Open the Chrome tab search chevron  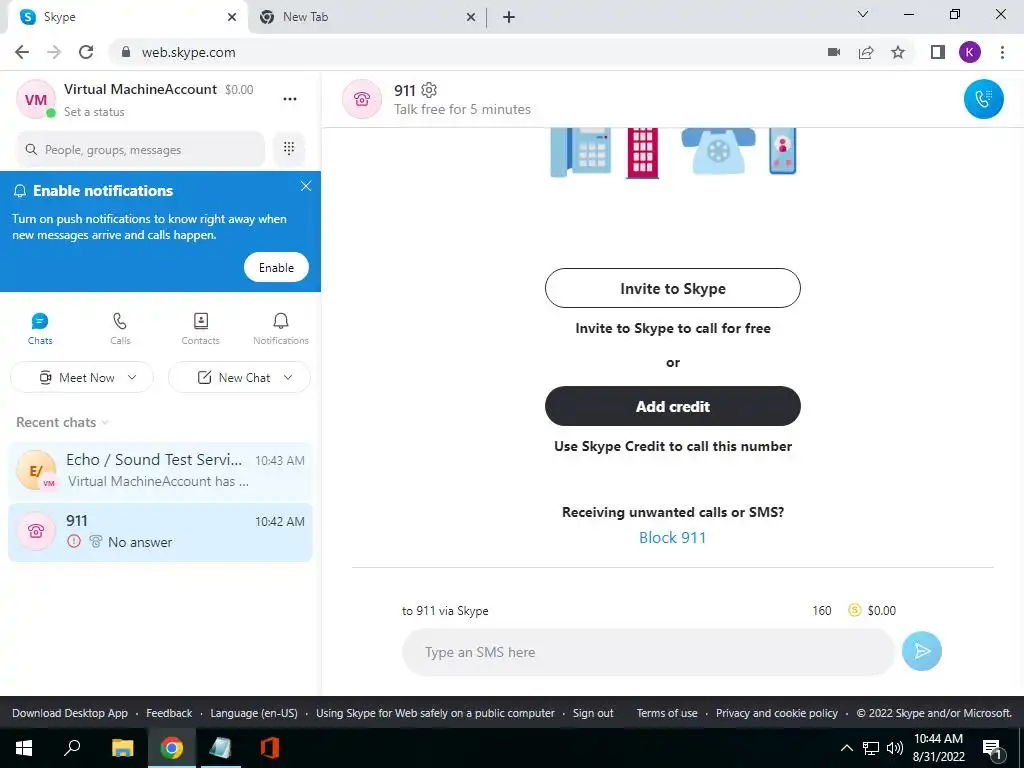click(863, 14)
